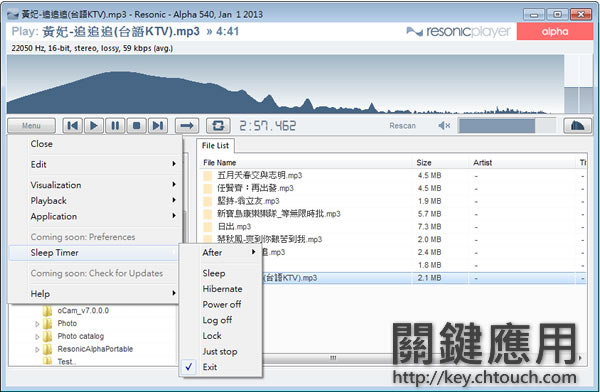The width and height of the screenshot is (600, 392).
Task: Expand the After submenu arrow
Action: (x=253, y=252)
